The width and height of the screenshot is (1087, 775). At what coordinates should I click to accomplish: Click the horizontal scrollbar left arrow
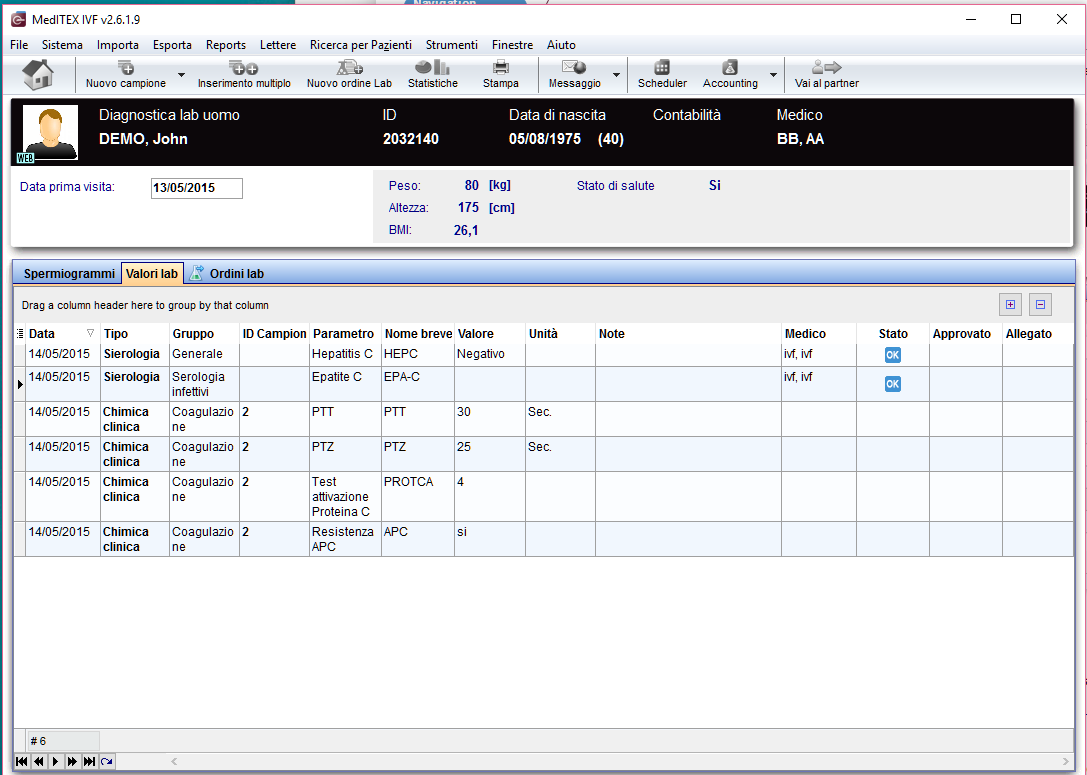click(174, 761)
